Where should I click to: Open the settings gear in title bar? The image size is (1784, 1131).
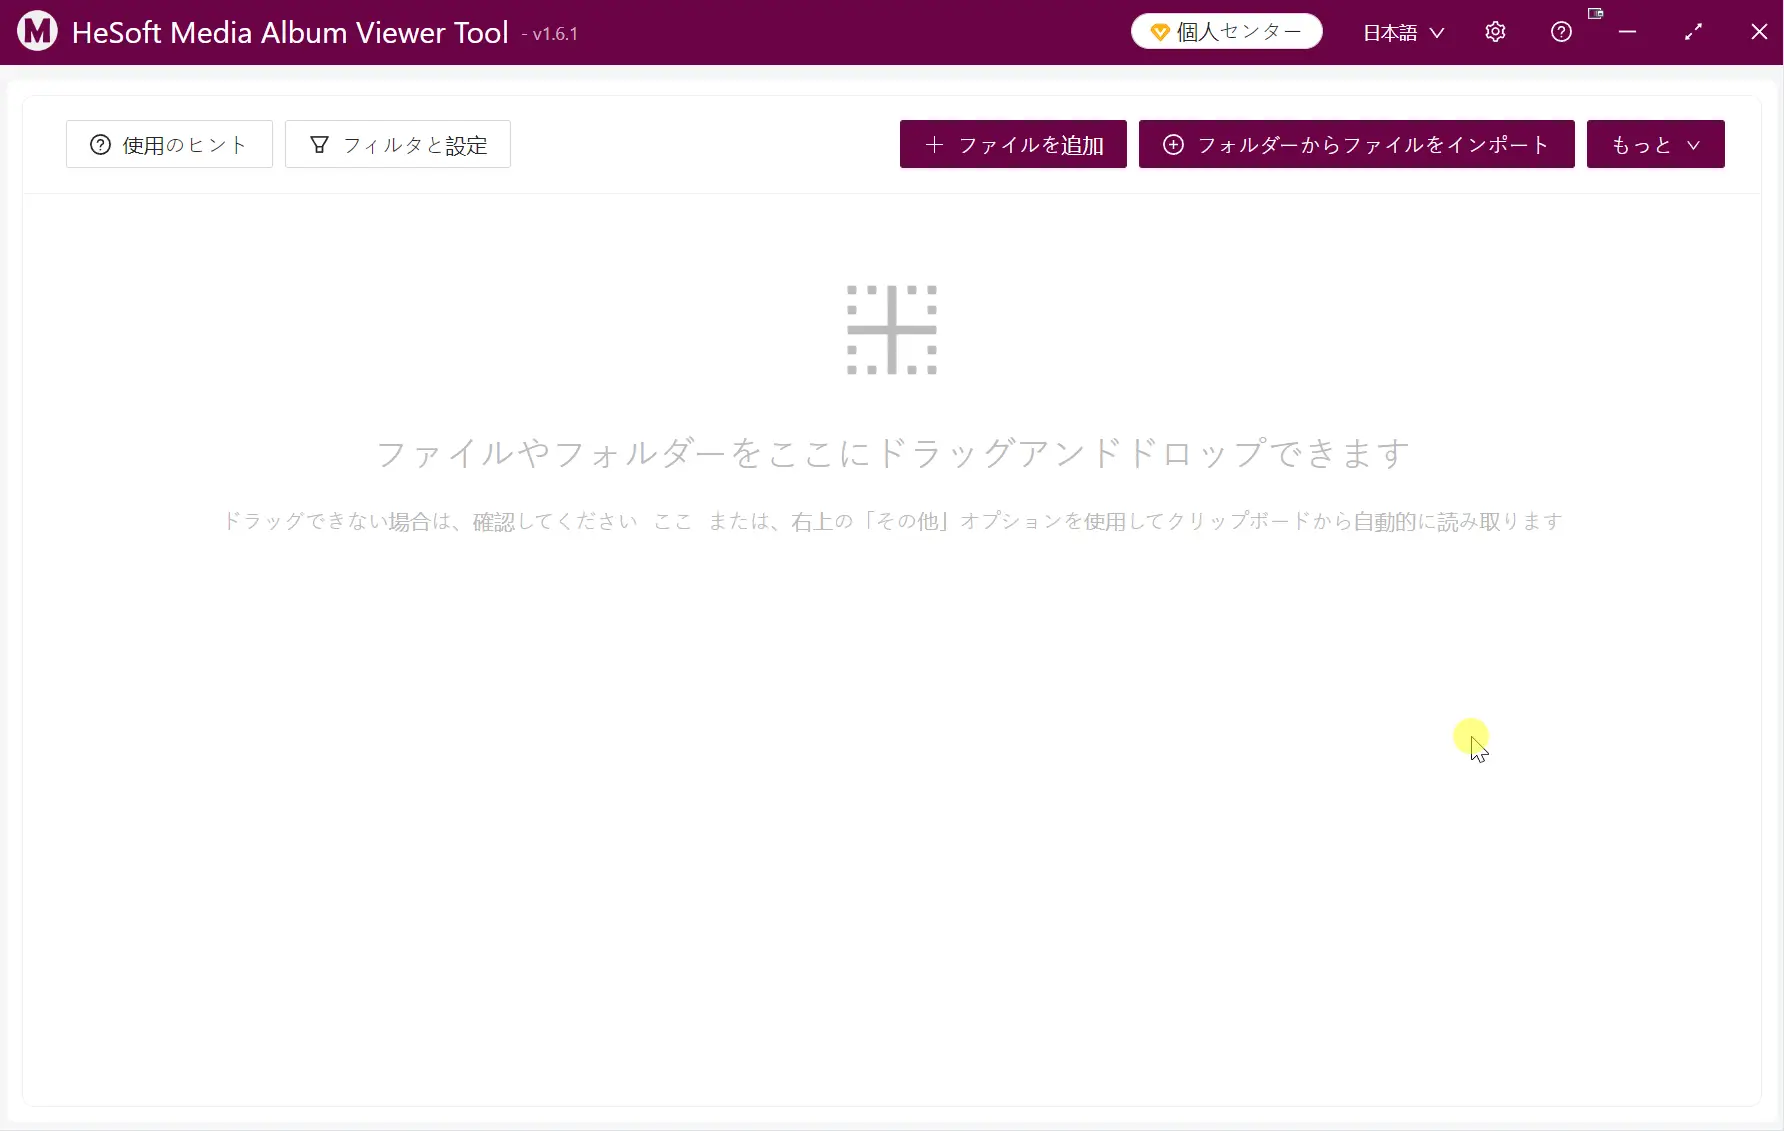[x=1495, y=32]
